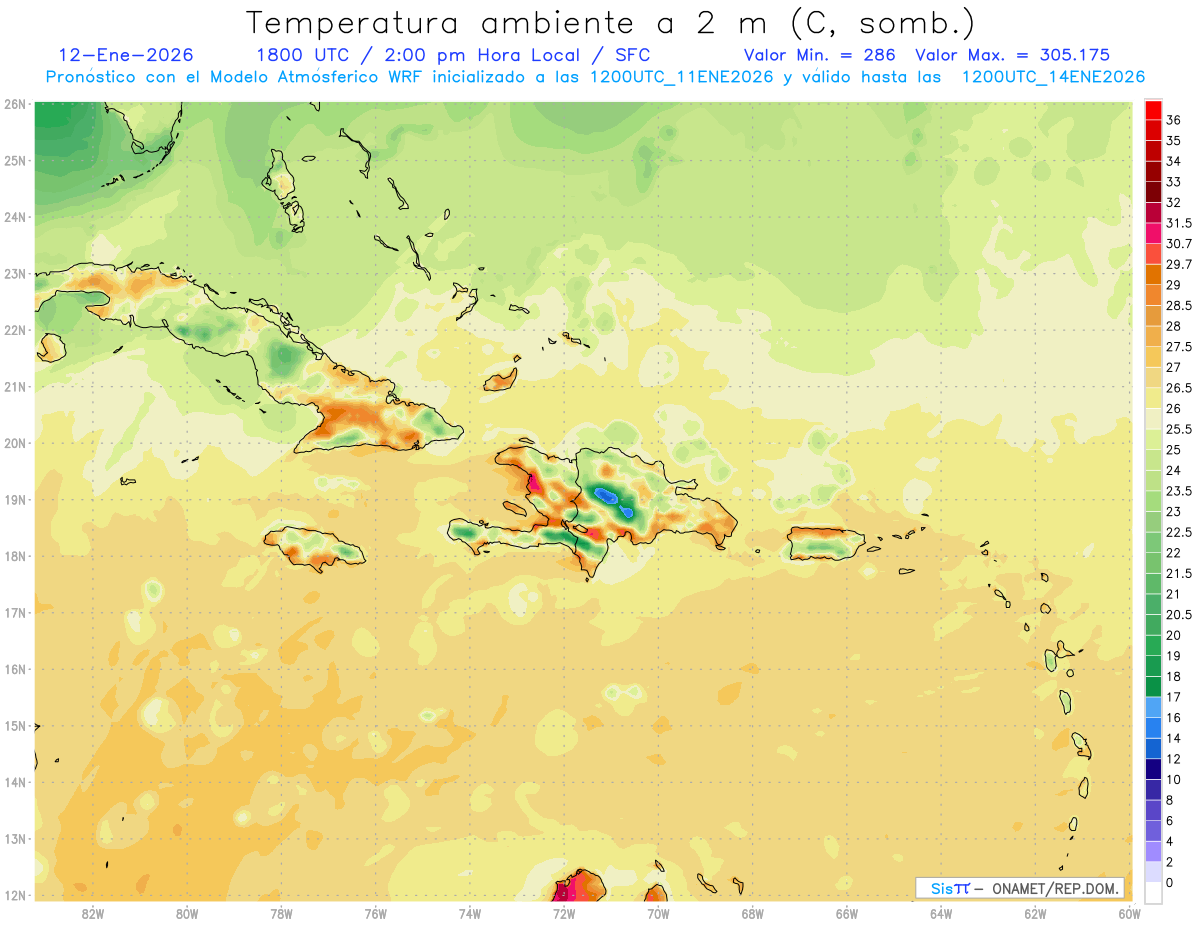Viewport: 1200px width, 927px height.
Task: Click the "Valor Max. = 305.175" readout
Action: (x=1012, y=55)
